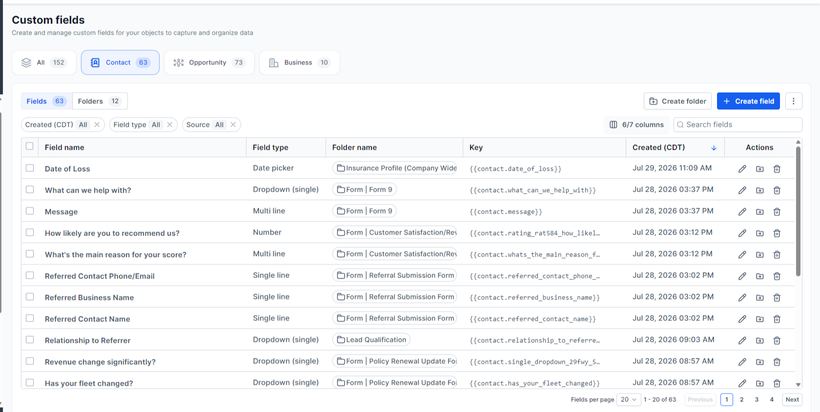Check the Date of Loss row

pyautogui.click(x=30, y=168)
